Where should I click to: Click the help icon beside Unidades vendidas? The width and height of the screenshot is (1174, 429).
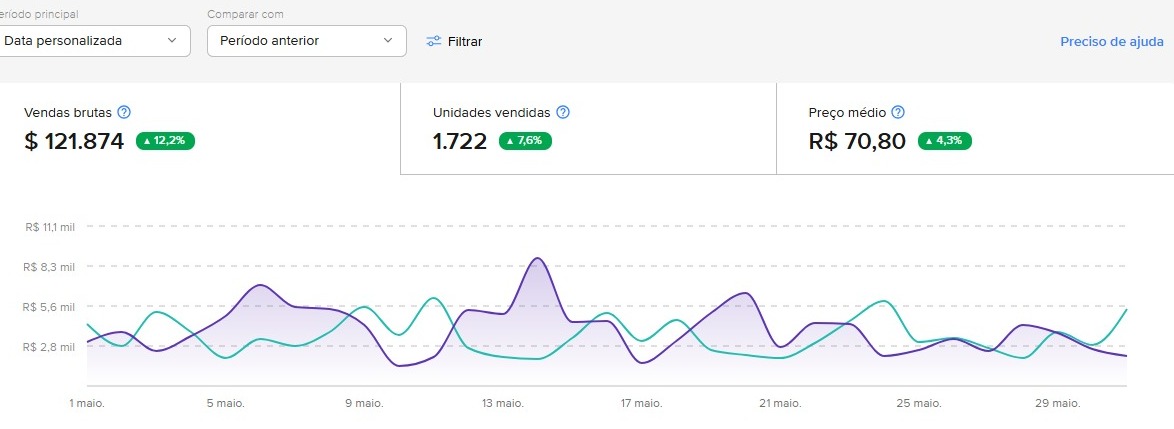coord(563,113)
